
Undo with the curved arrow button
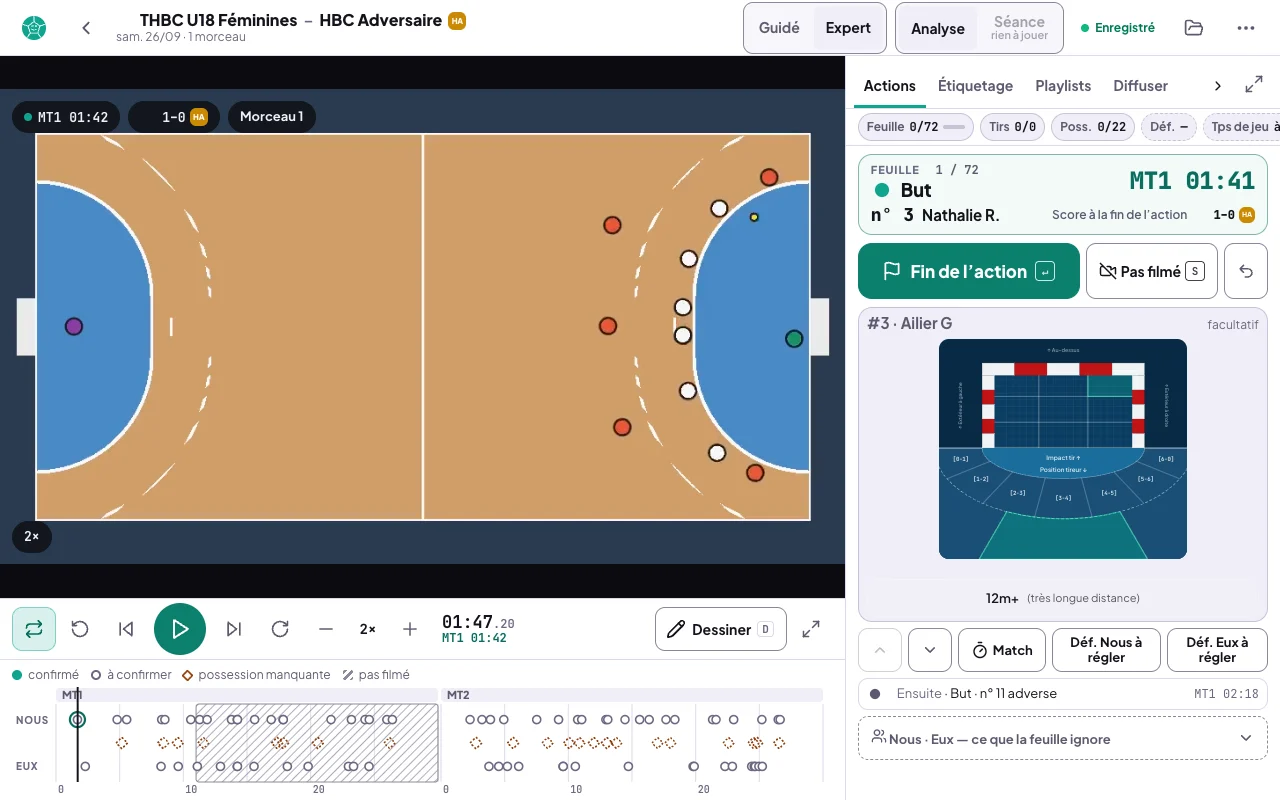(x=1246, y=271)
